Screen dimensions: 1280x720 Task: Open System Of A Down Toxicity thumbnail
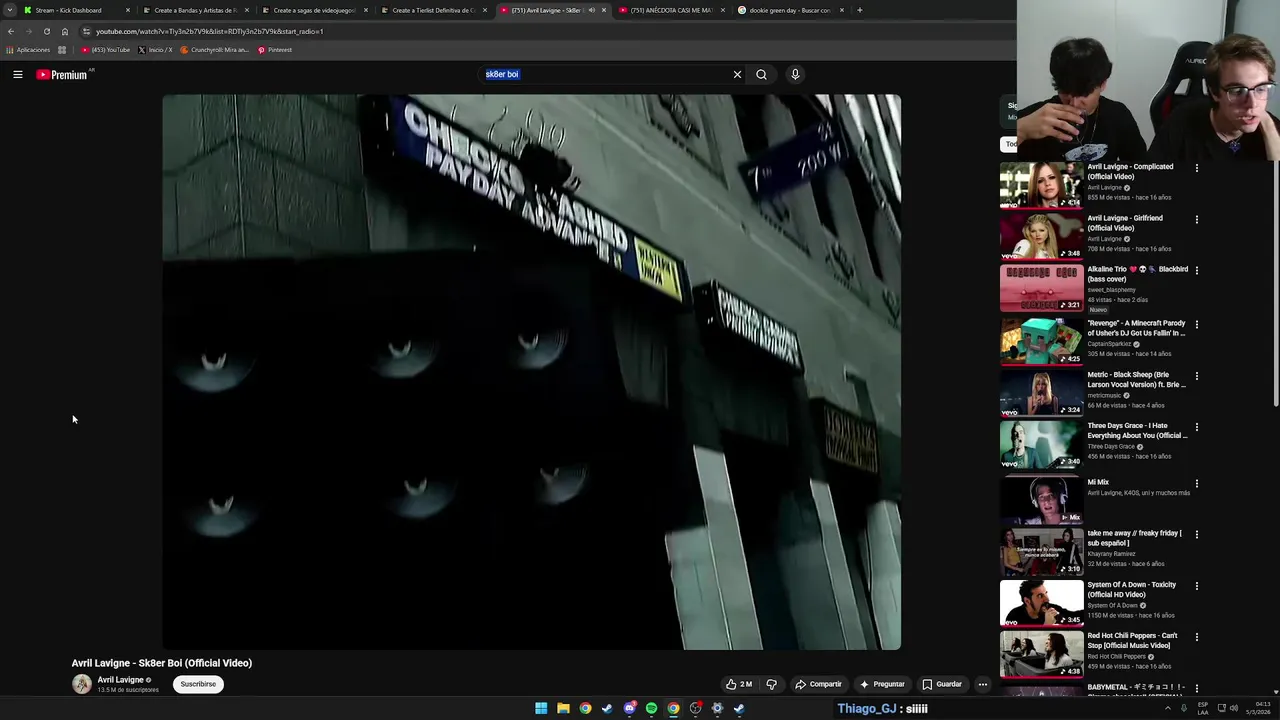pos(1041,602)
